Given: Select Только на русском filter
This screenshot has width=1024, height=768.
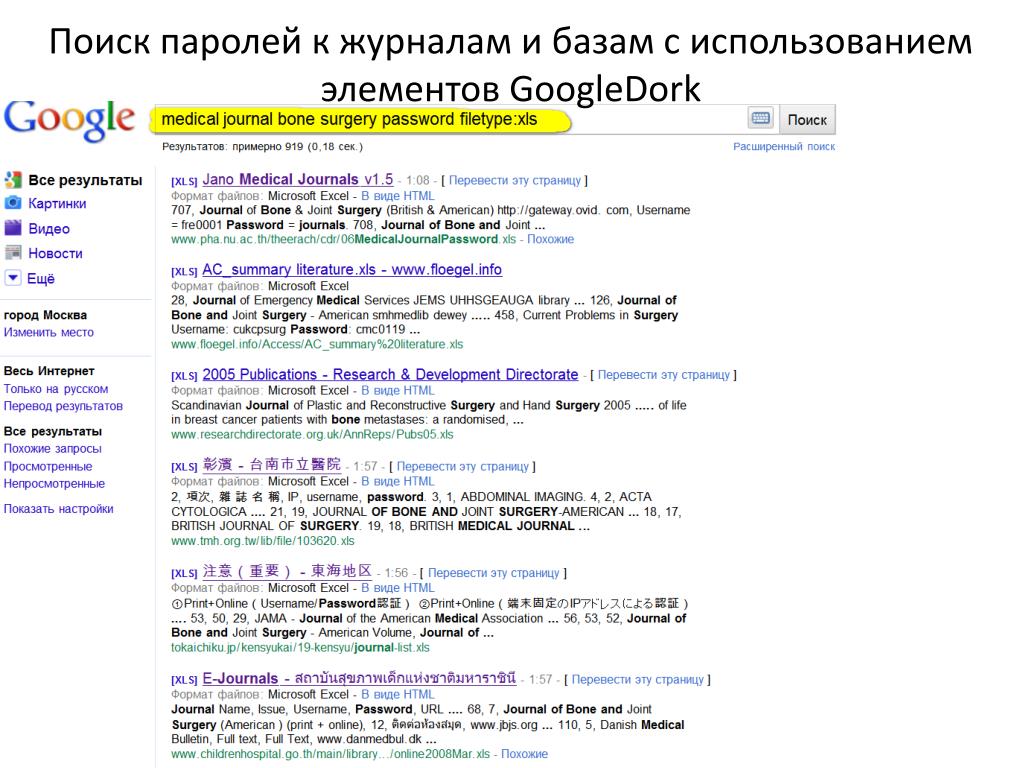Looking at the screenshot, I should pos(56,389).
